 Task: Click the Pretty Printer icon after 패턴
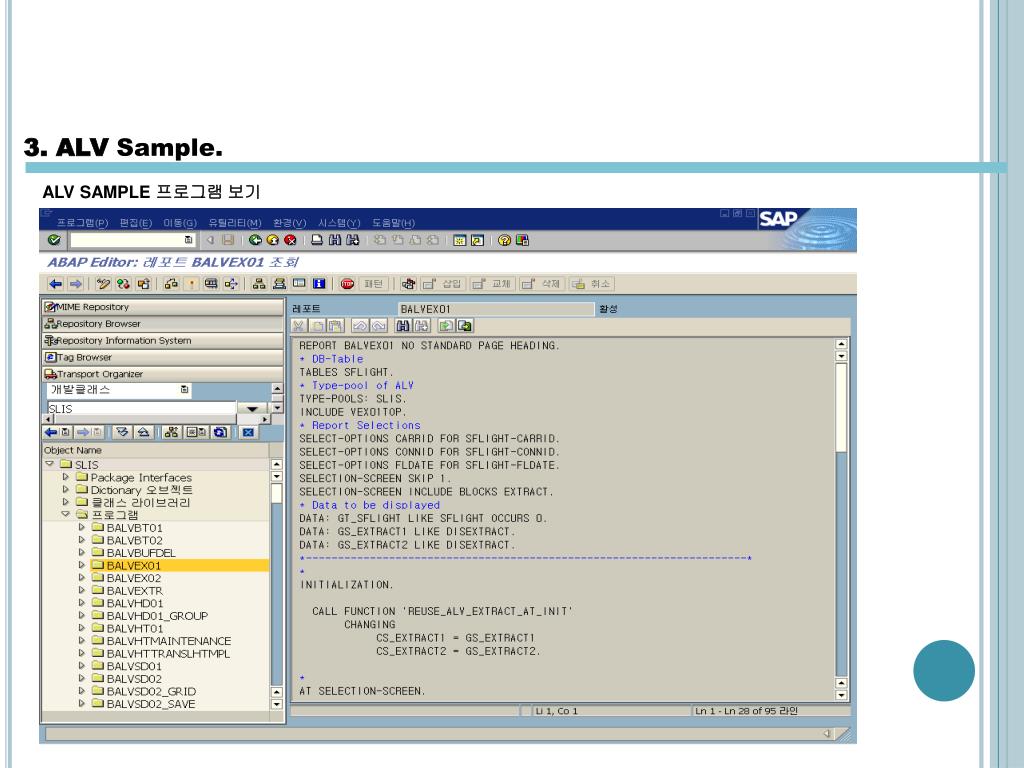(408, 284)
